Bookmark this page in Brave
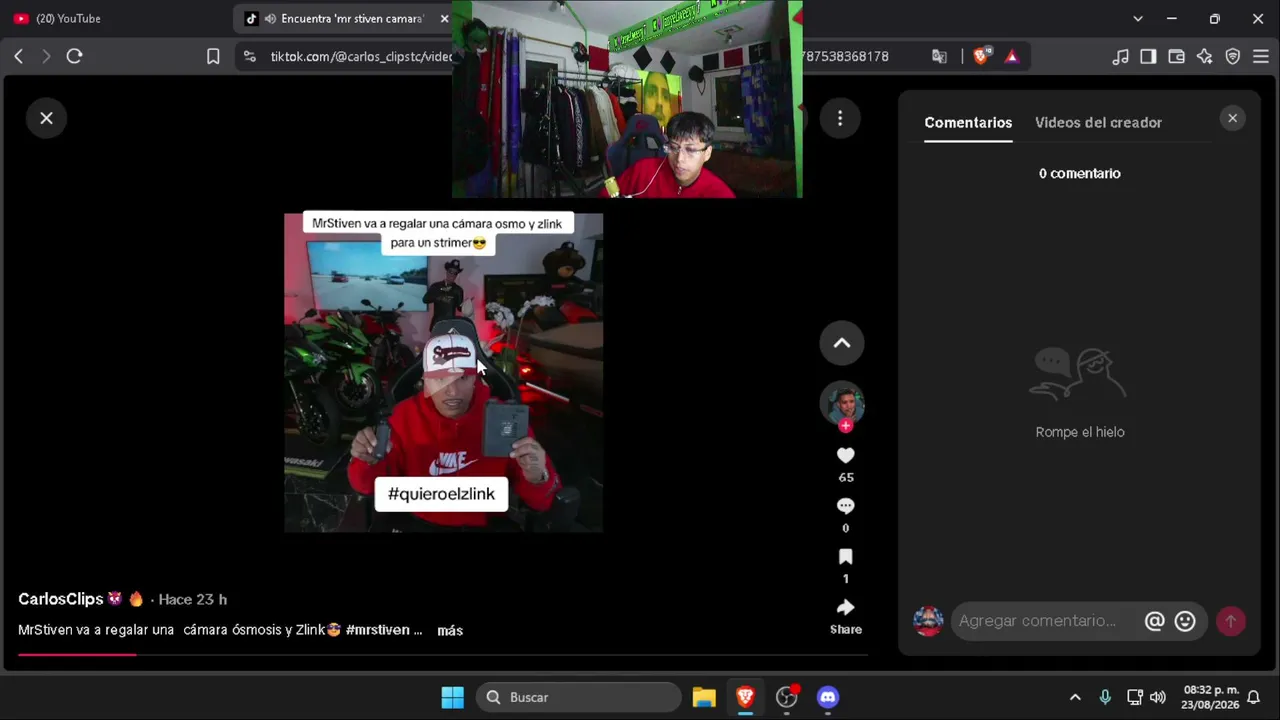 pyautogui.click(x=213, y=56)
